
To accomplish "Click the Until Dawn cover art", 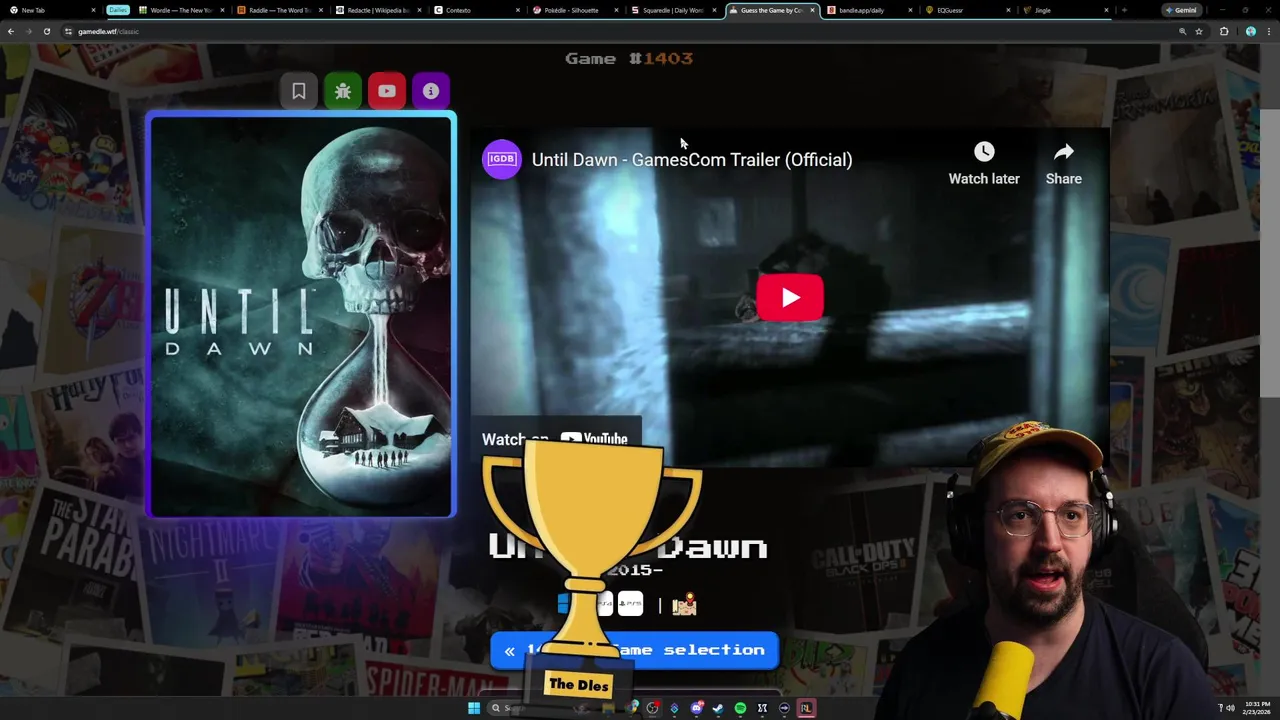I will (301, 316).
